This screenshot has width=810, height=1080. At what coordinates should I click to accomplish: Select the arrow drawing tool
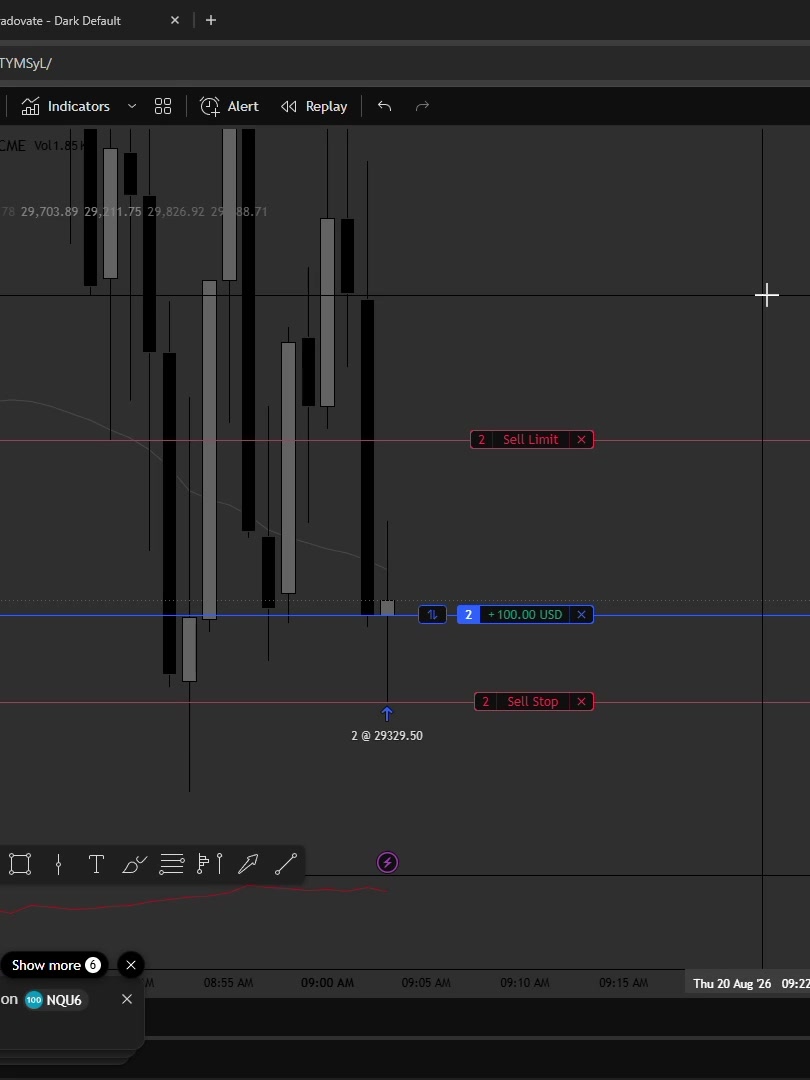(x=248, y=864)
